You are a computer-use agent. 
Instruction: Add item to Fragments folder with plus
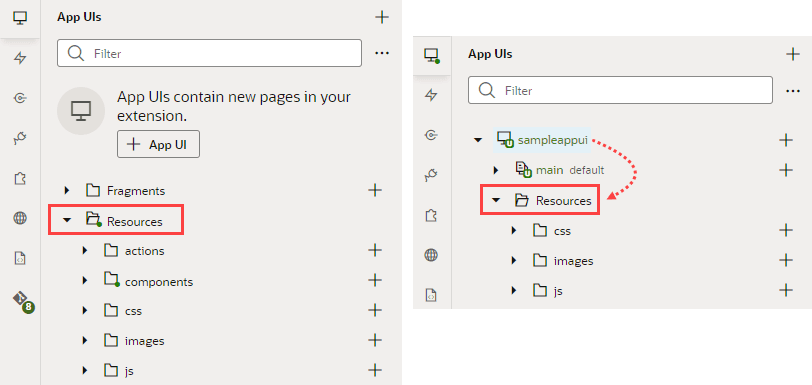tap(375, 190)
